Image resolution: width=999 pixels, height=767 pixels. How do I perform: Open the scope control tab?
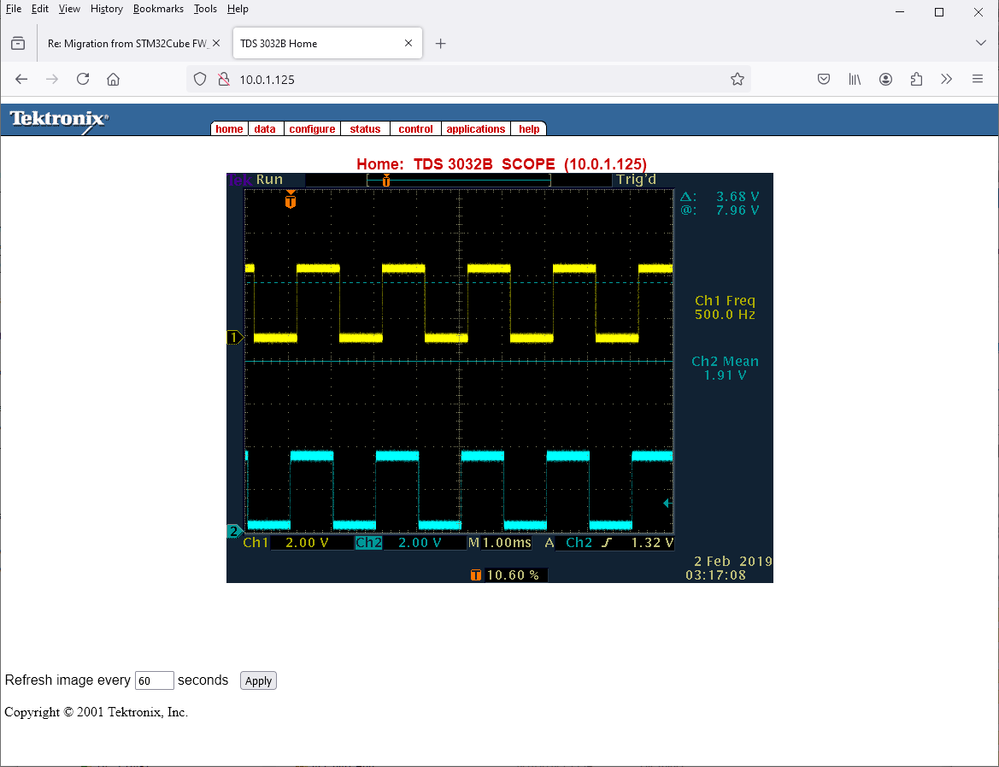[415, 129]
